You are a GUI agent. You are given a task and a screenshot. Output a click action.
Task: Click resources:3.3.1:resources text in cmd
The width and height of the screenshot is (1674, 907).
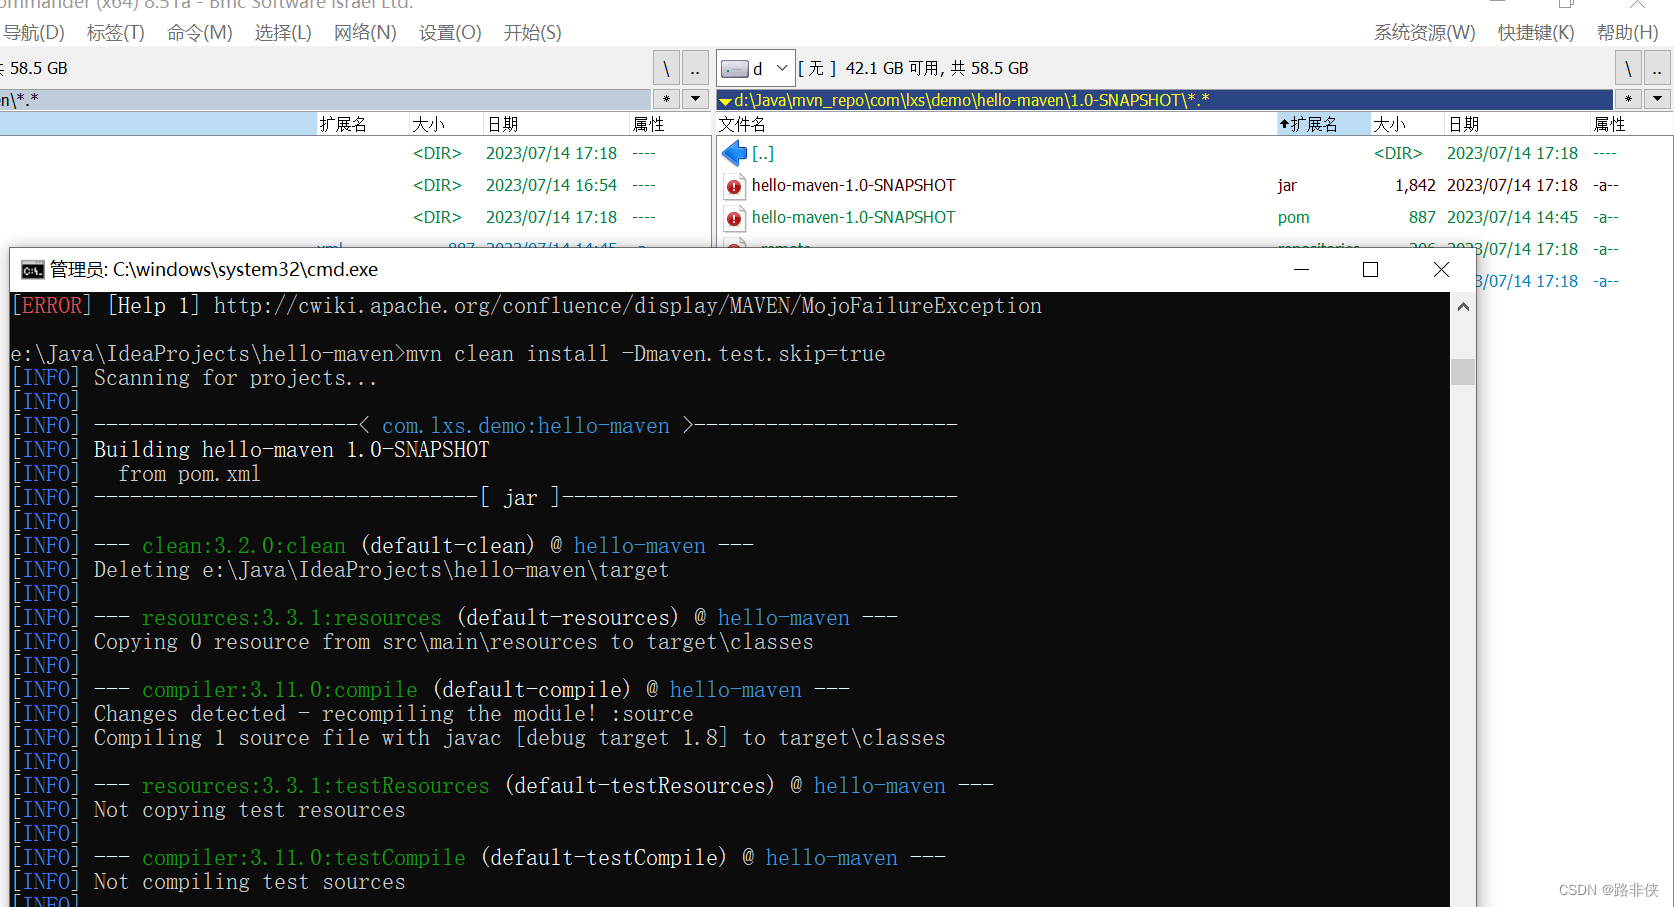pyautogui.click(x=291, y=618)
